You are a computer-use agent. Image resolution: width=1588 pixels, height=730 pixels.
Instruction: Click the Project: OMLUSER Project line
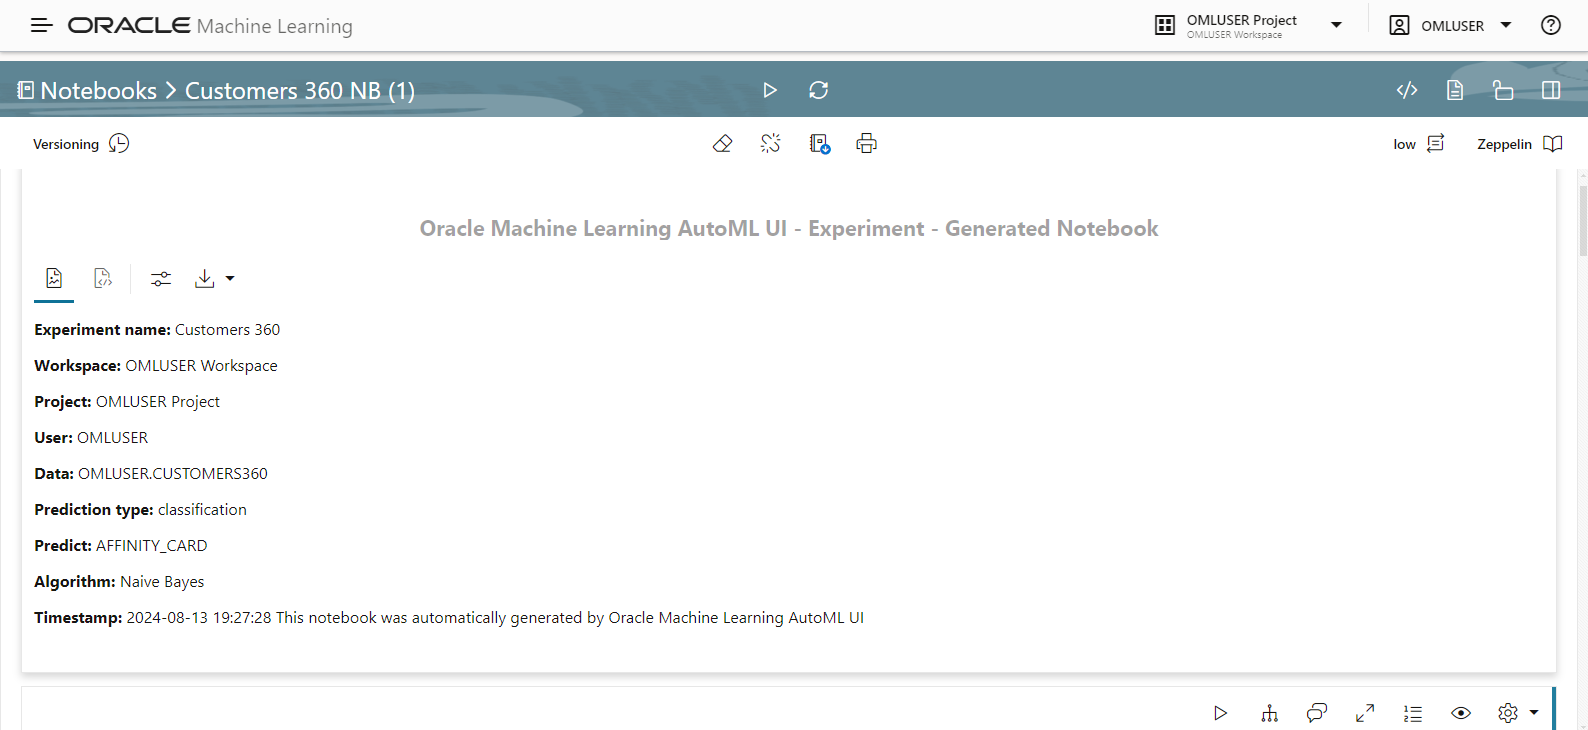[127, 402]
